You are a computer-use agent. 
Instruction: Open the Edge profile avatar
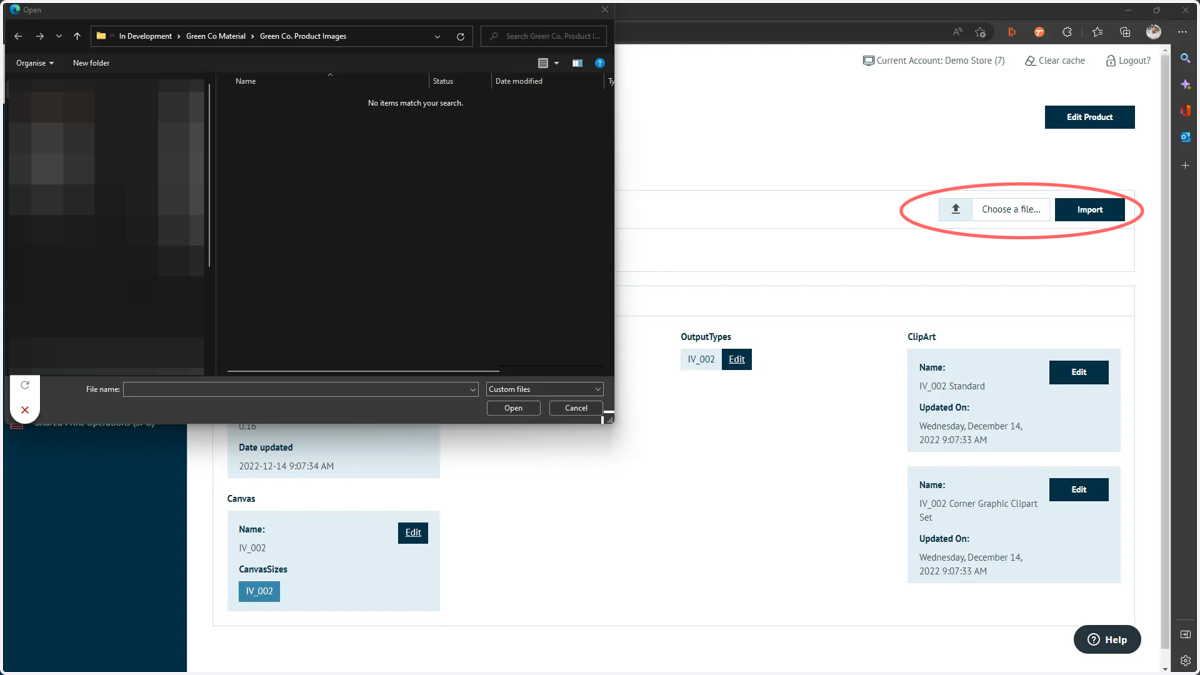tap(1153, 32)
